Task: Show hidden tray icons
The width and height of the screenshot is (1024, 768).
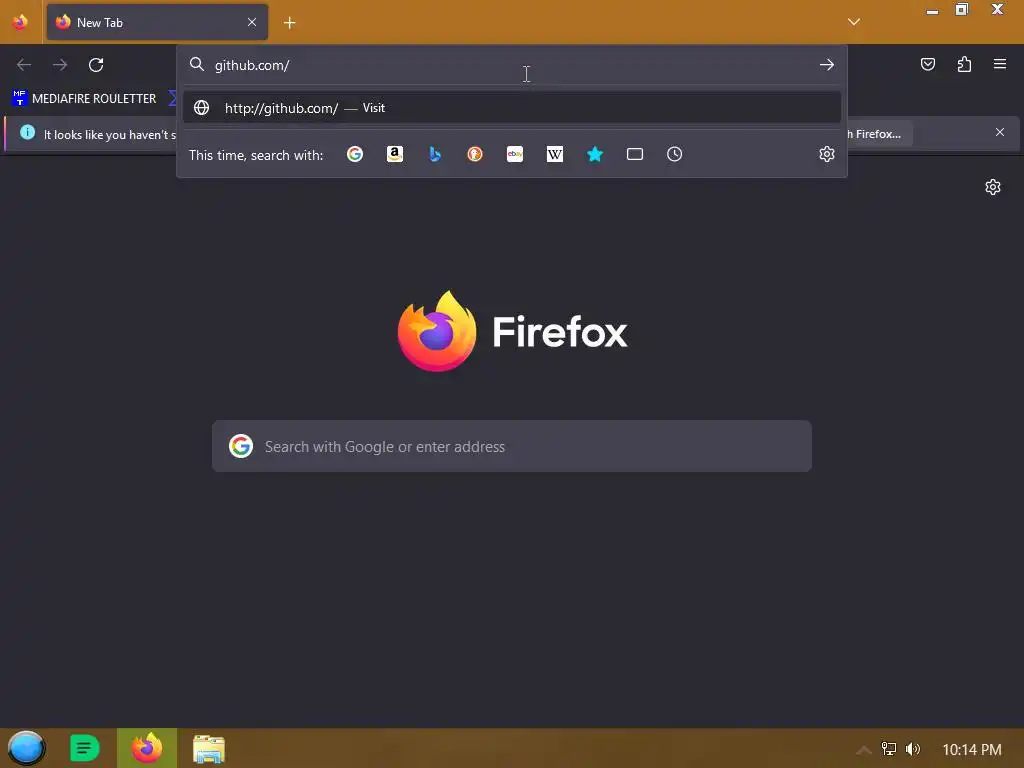Action: click(x=863, y=750)
